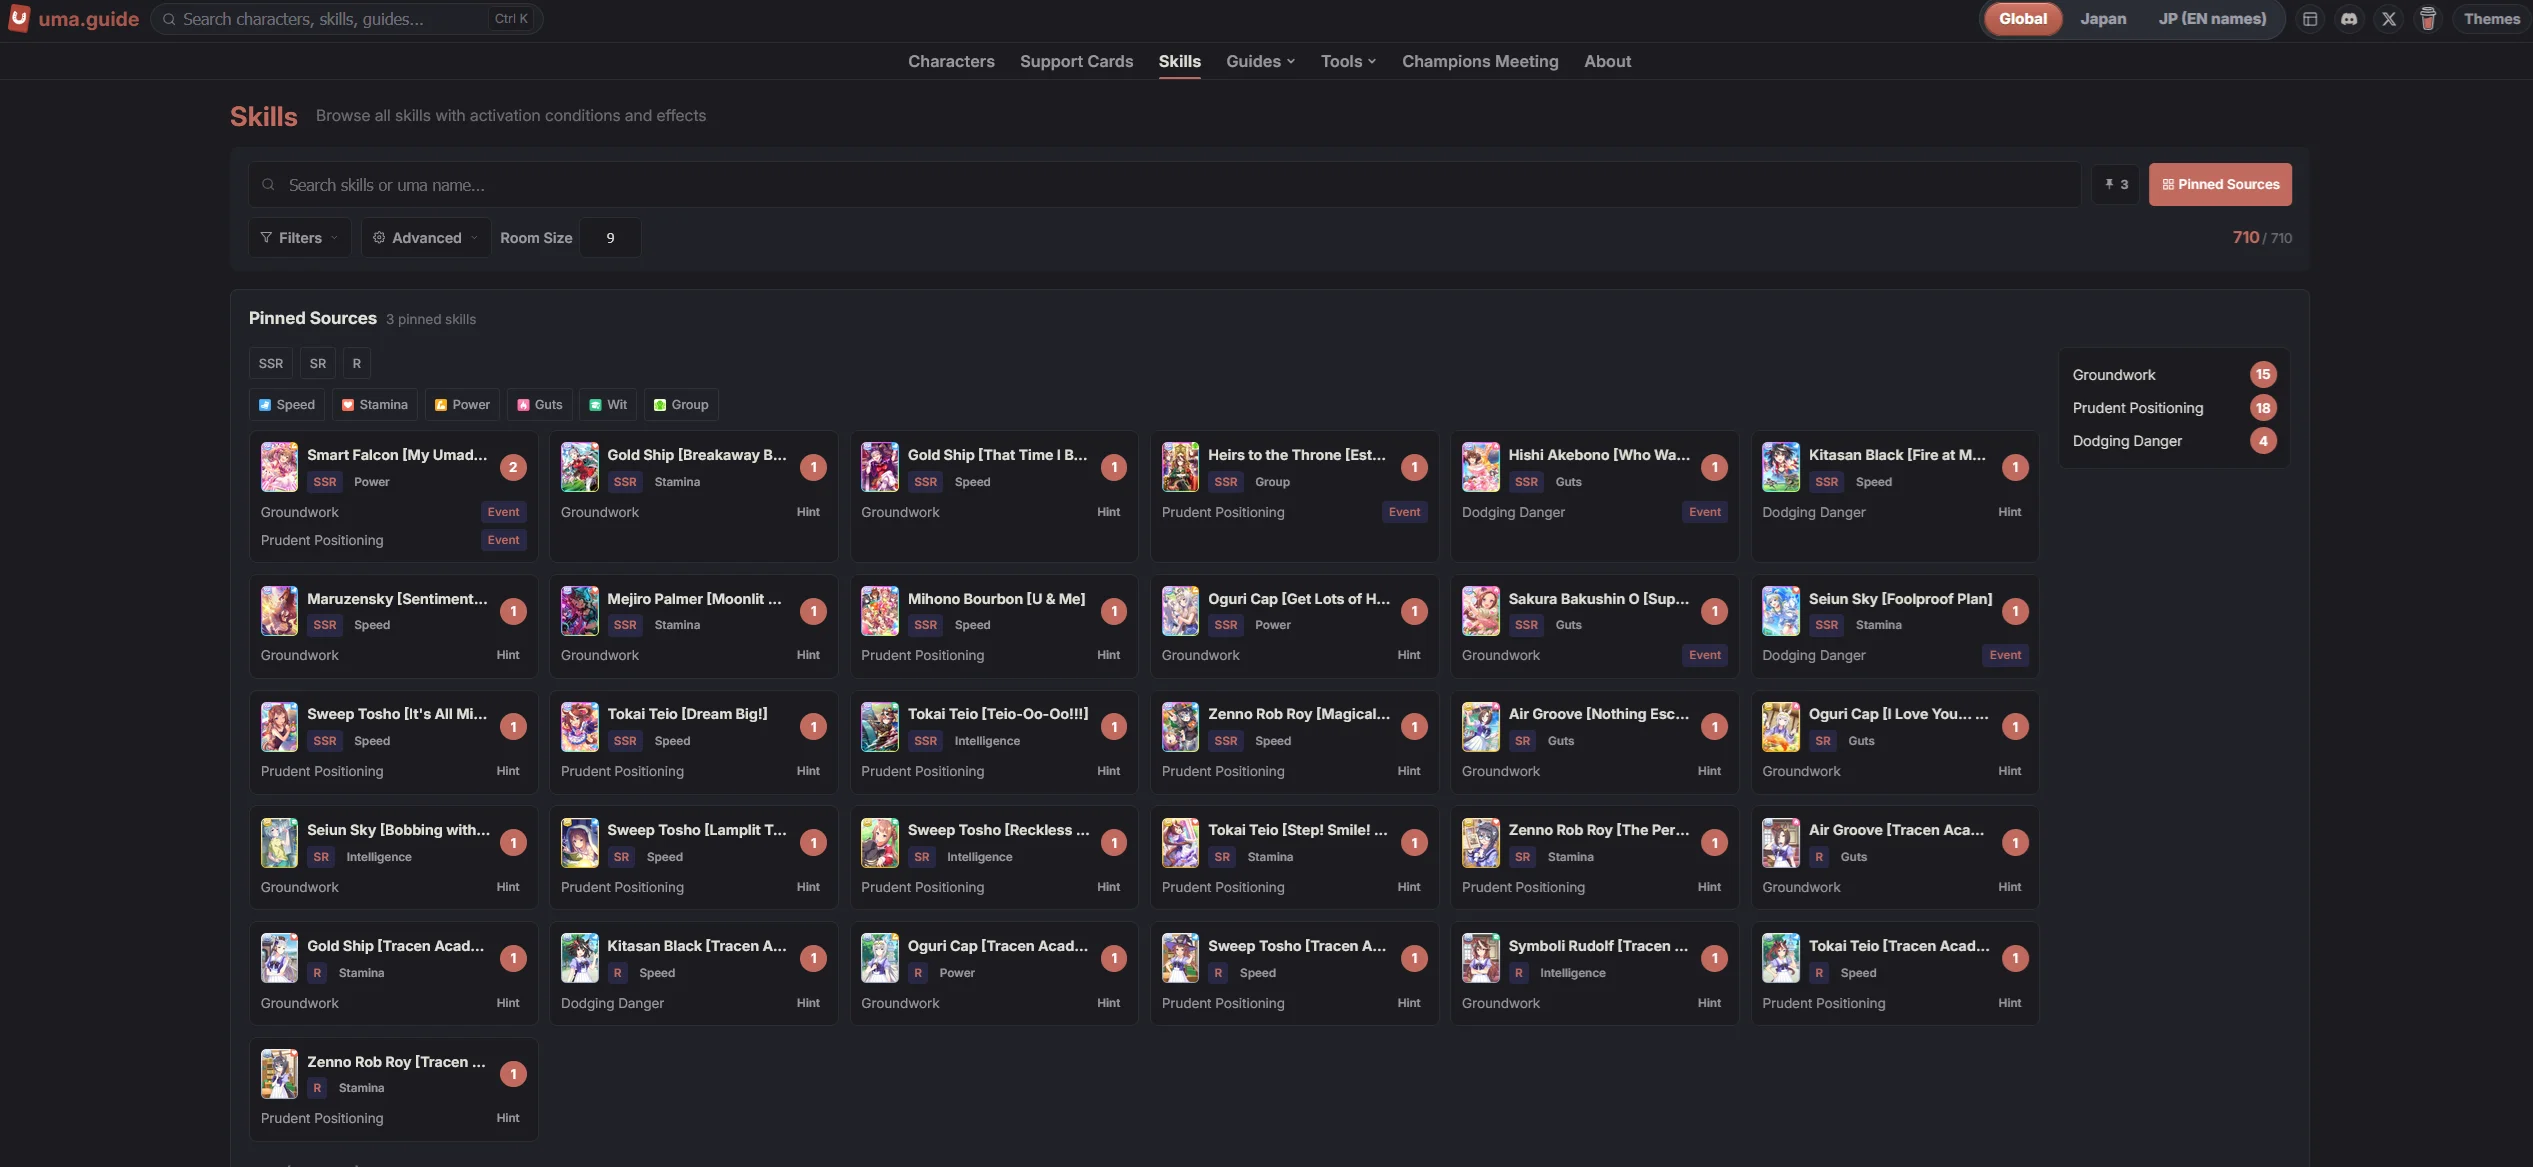
Task: Focus the search skills or uma name field
Action: [1164, 185]
